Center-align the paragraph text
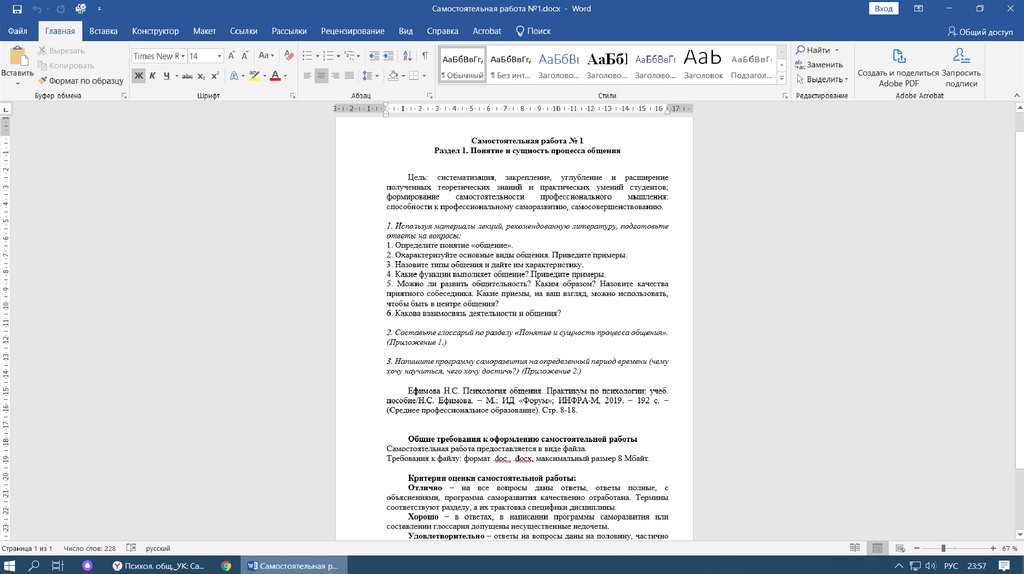Screen dimensions: 1024x574 tap(322, 76)
